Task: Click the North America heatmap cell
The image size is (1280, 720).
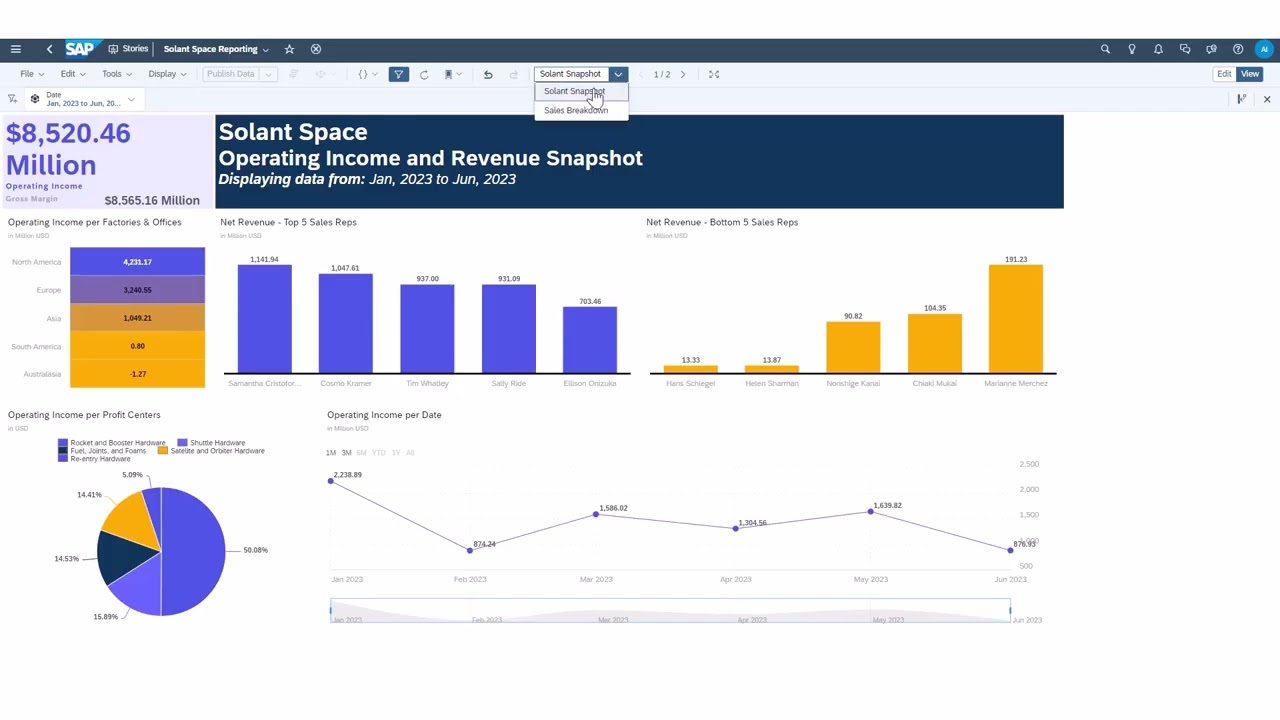Action: click(137, 262)
